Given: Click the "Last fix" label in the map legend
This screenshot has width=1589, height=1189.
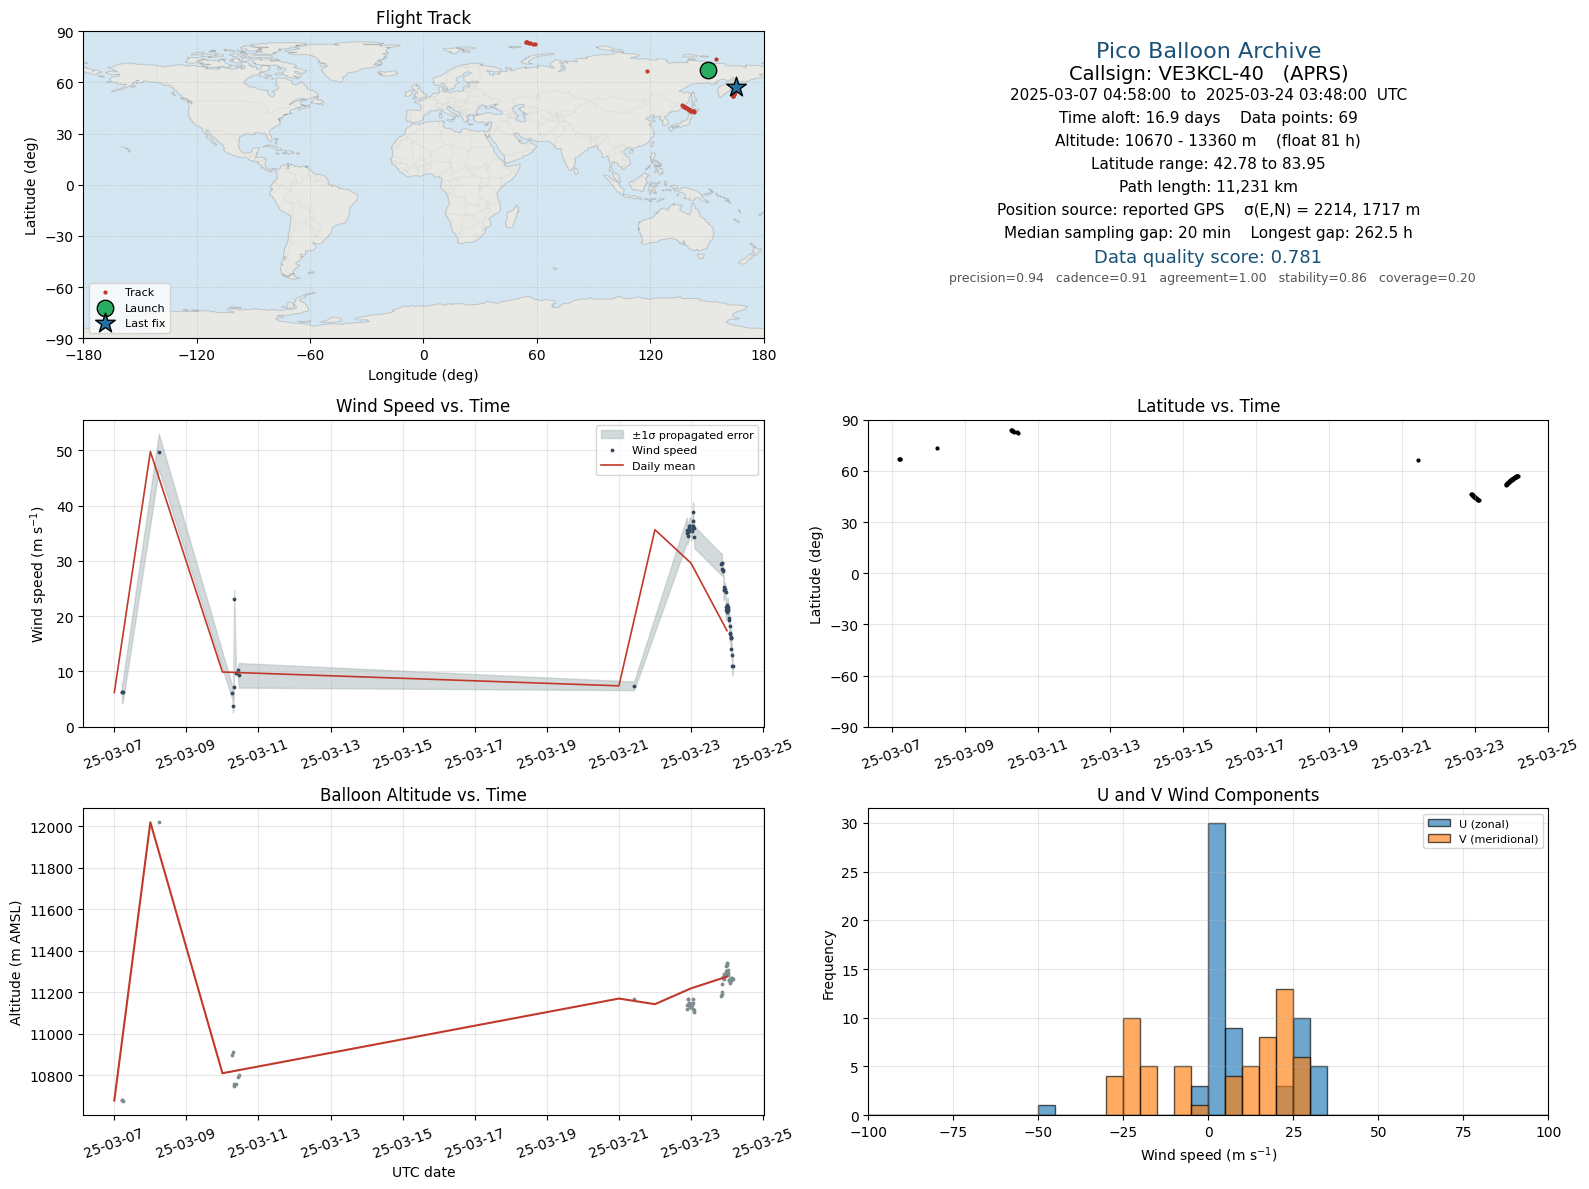Looking at the screenshot, I should coord(145,323).
